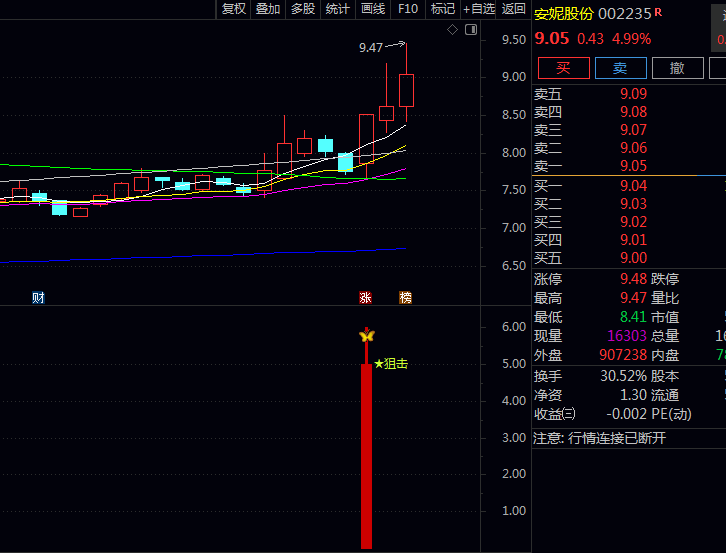Click the 现量 value 16303
Image resolution: width=726 pixels, height=553 pixels.
point(627,336)
